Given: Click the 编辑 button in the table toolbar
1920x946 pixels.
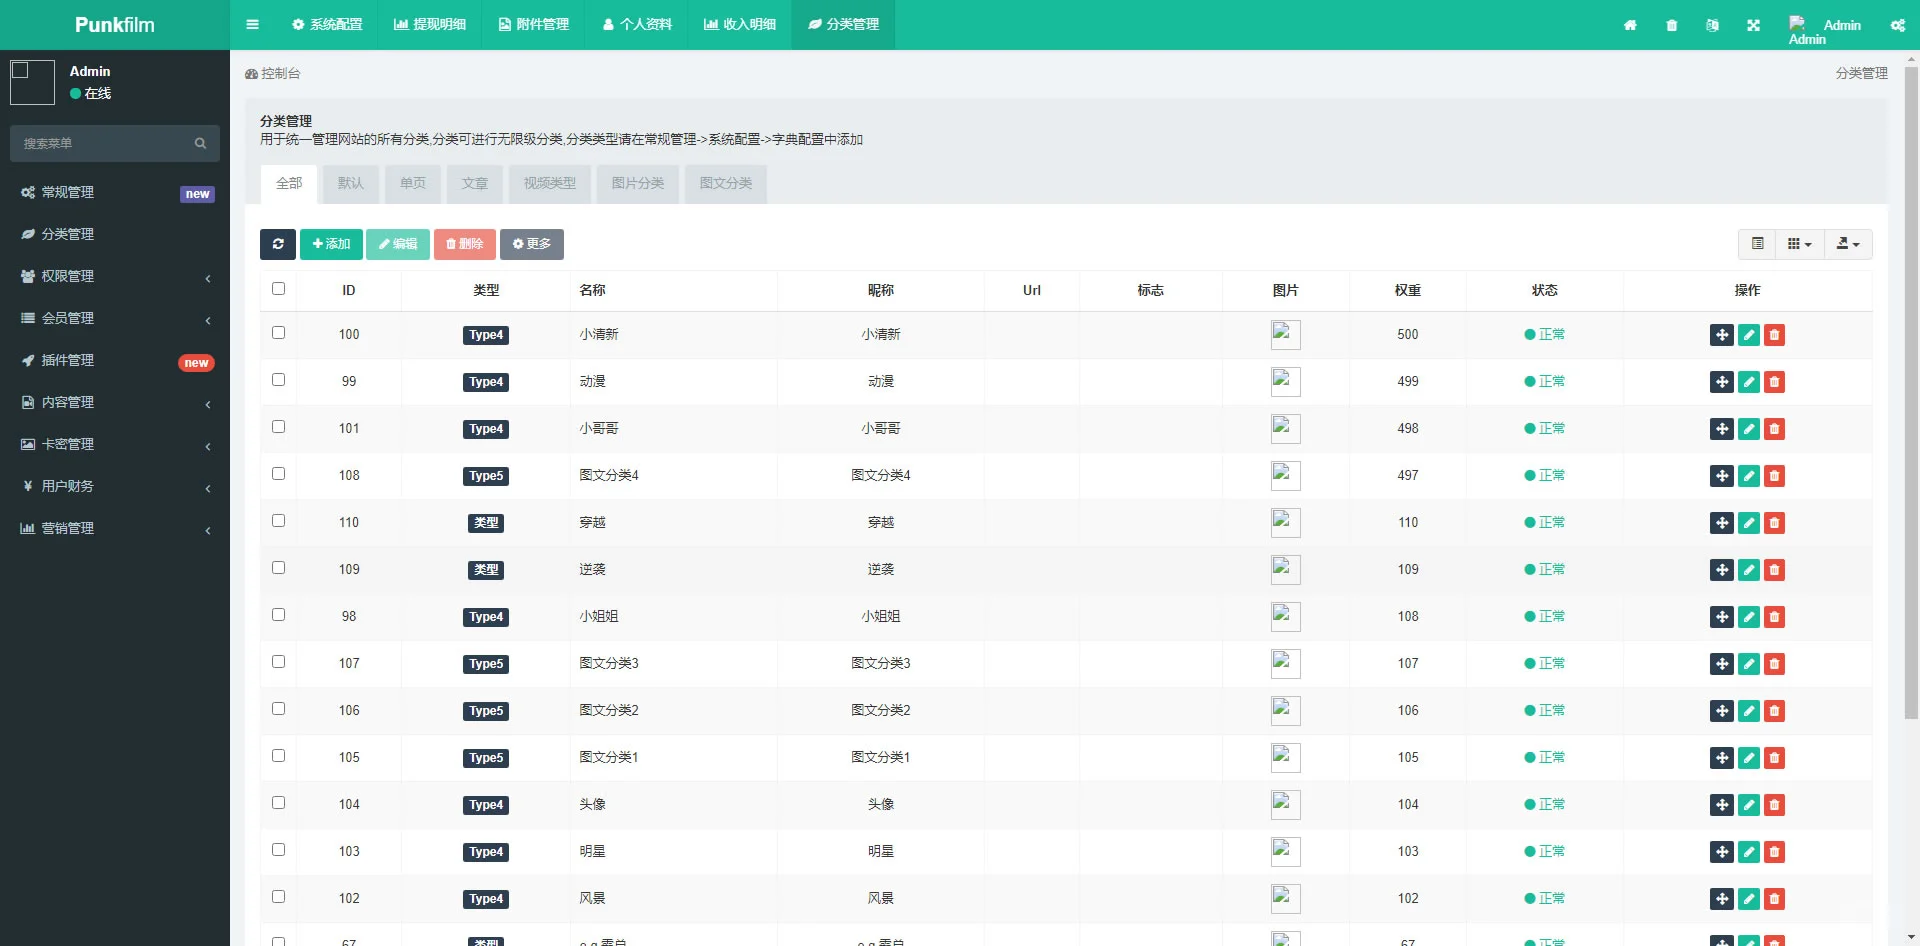Looking at the screenshot, I should click(398, 244).
